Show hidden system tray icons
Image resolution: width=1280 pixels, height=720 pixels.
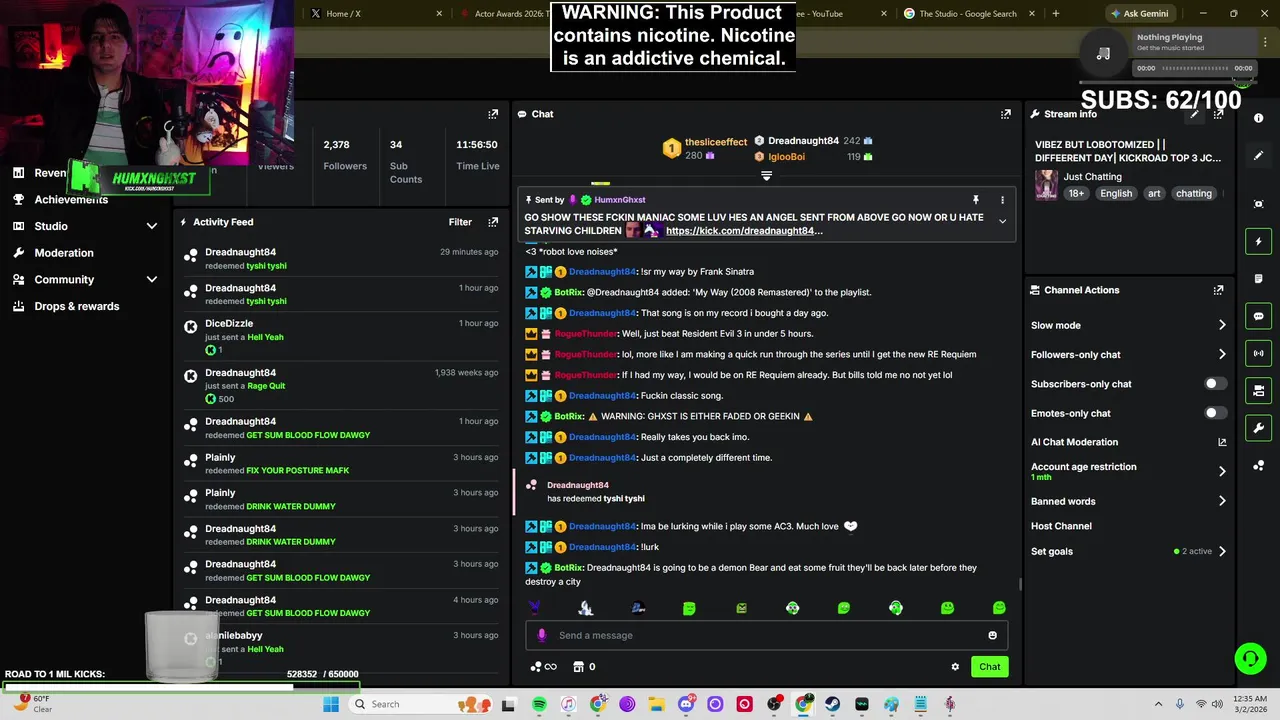tap(1158, 705)
